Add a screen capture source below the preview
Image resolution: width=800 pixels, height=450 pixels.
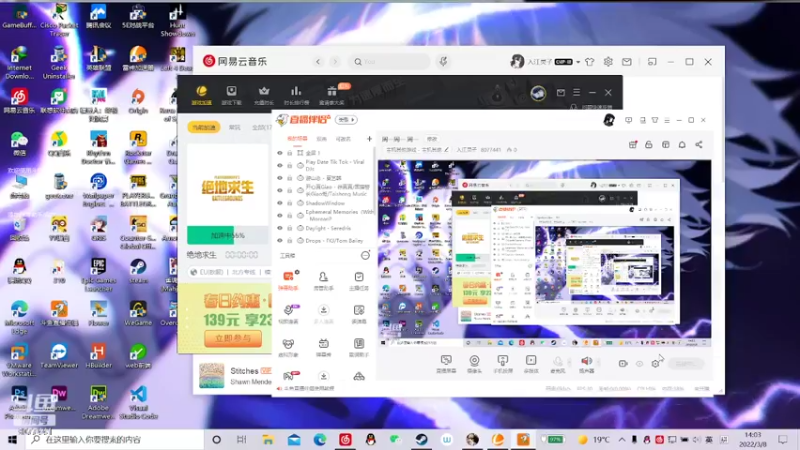(x=446, y=363)
